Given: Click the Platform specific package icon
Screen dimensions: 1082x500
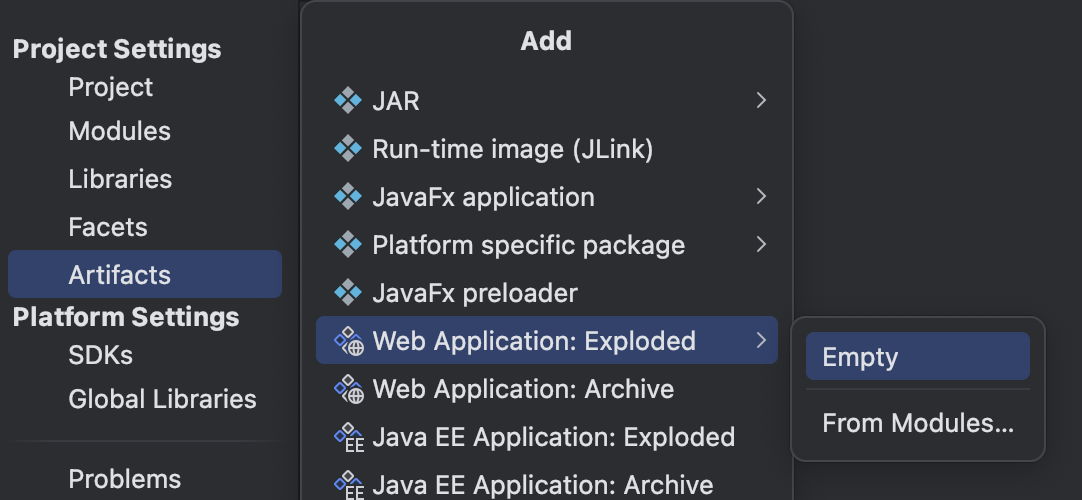Looking at the screenshot, I should pyautogui.click(x=348, y=245).
